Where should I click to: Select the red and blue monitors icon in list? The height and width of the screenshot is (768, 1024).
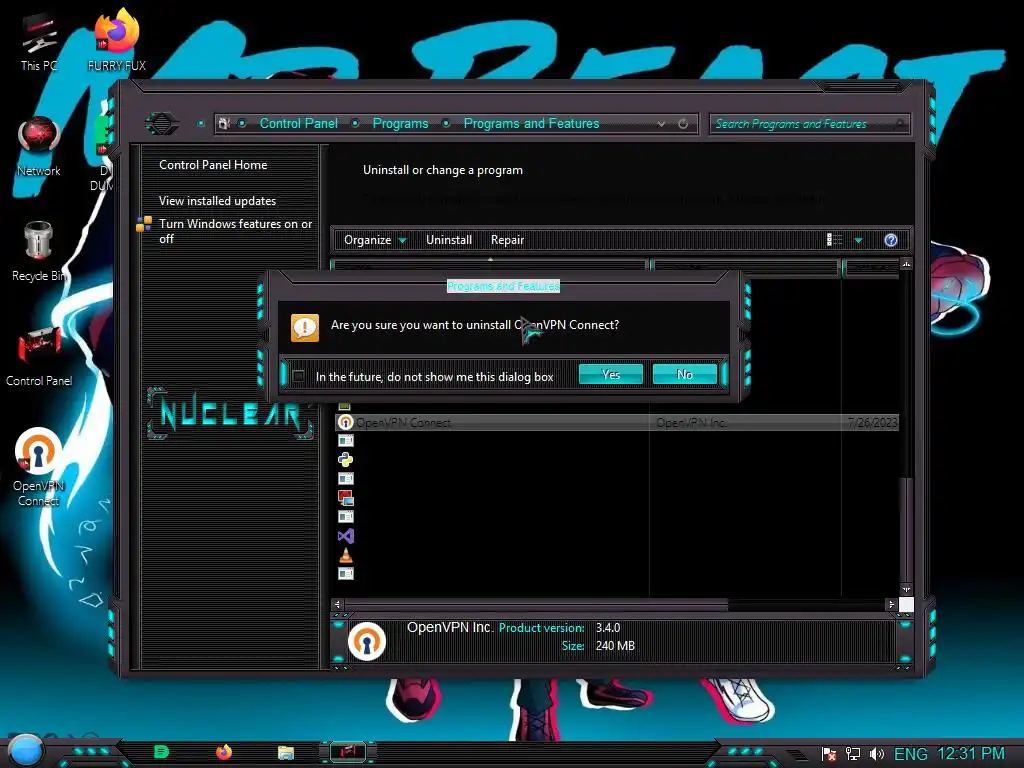tap(345, 498)
